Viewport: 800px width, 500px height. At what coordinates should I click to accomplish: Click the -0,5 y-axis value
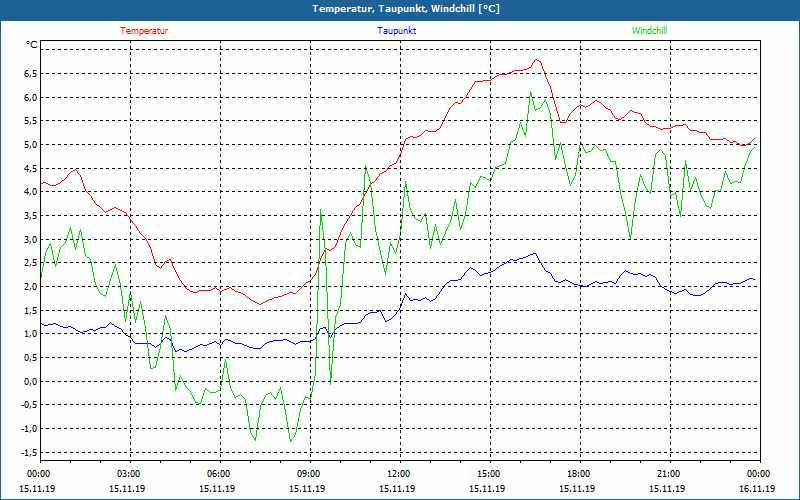click(29, 405)
